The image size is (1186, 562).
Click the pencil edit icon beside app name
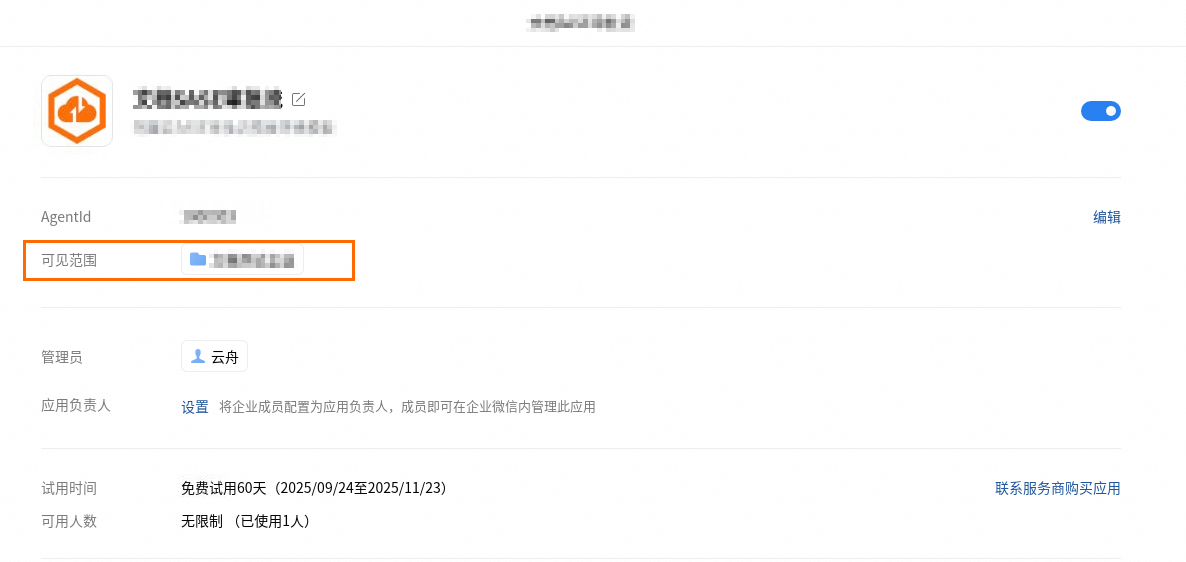(298, 99)
